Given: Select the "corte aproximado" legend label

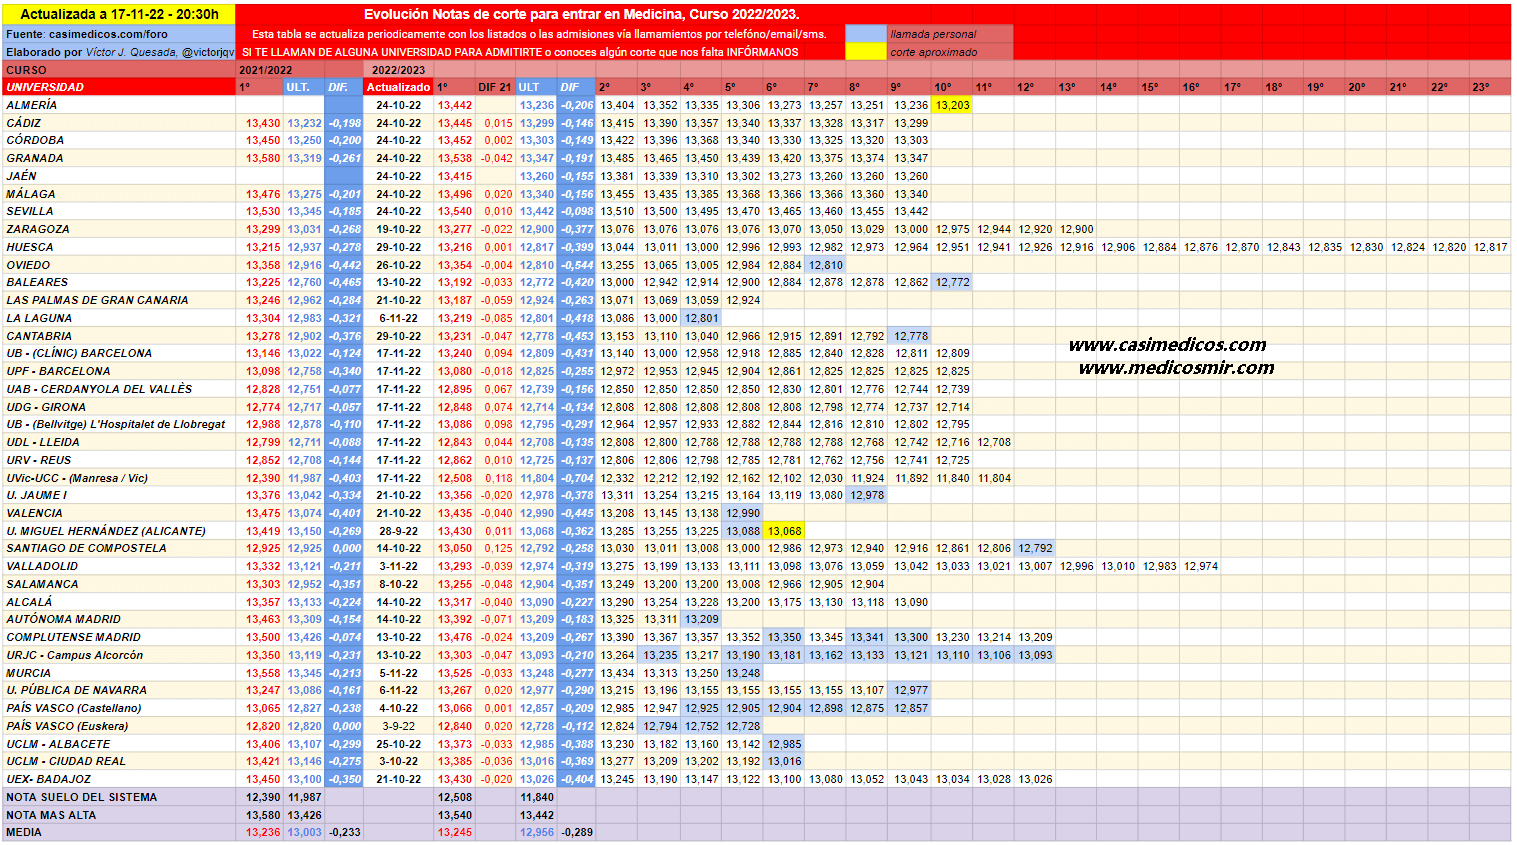Looking at the screenshot, I should click(934, 52).
